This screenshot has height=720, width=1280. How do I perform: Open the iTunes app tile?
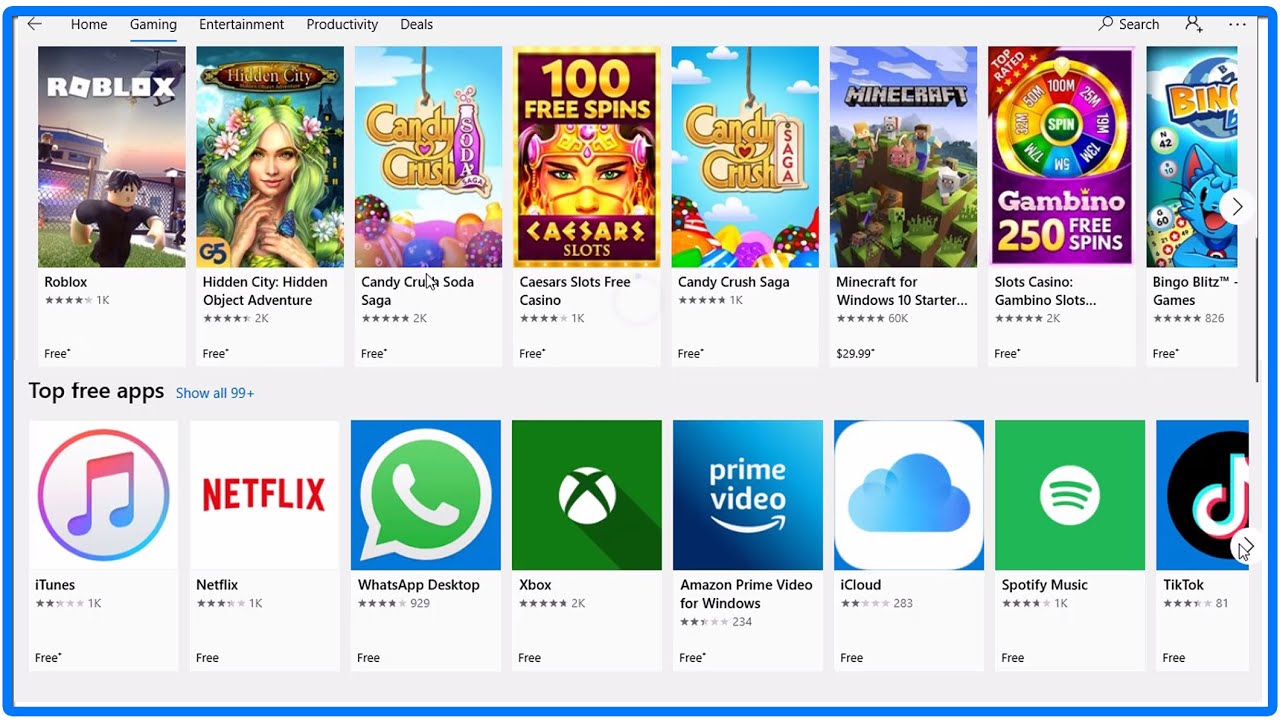coord(104,545)
